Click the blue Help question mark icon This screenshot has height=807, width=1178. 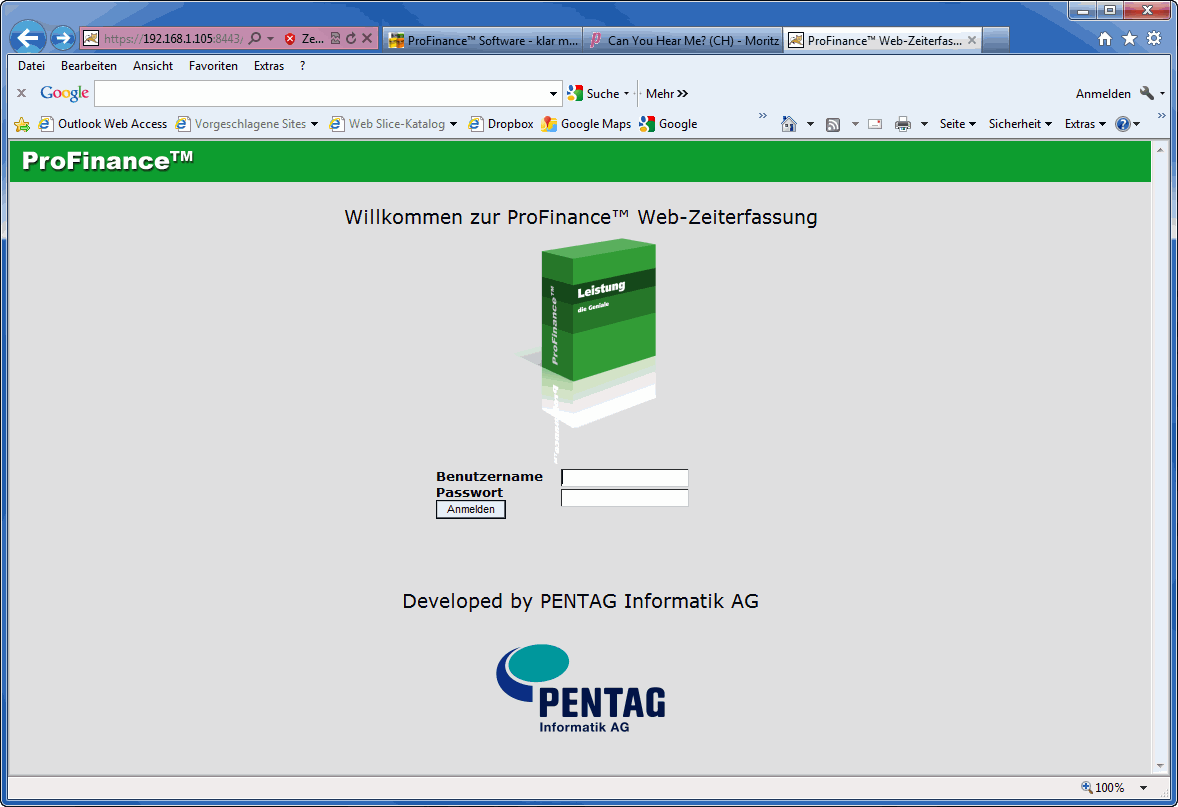point(1123,124)
